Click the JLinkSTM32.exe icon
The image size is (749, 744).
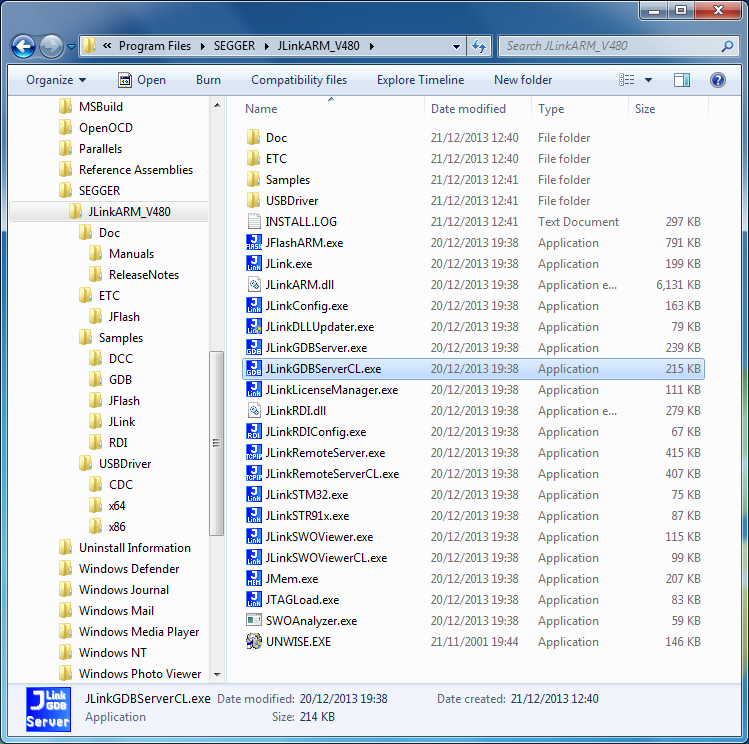254,495
